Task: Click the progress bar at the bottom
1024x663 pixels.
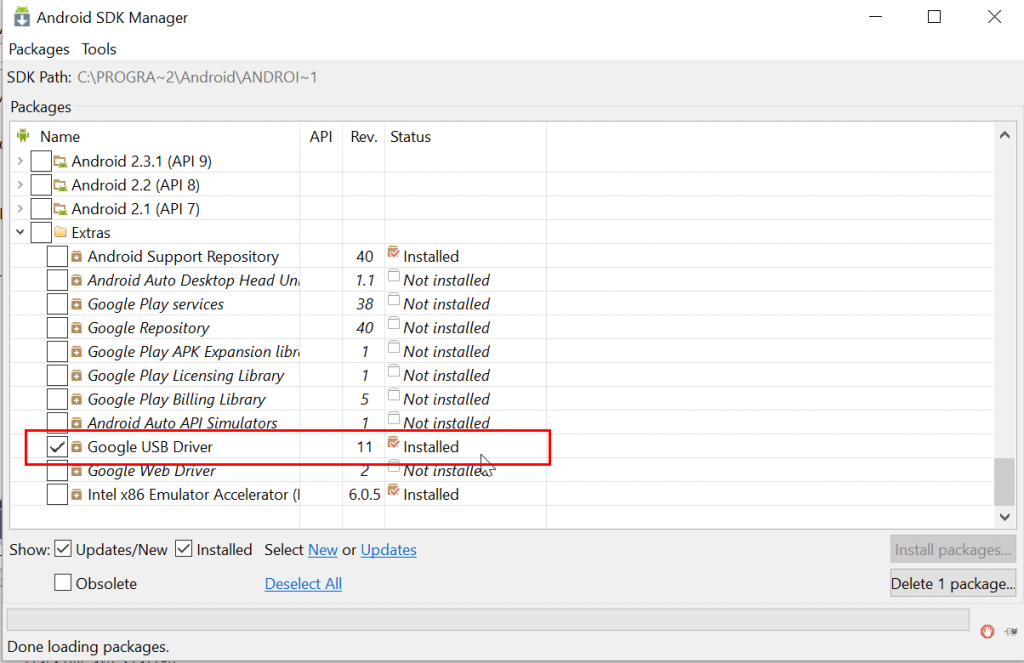Action: click(x=488, y=619)
